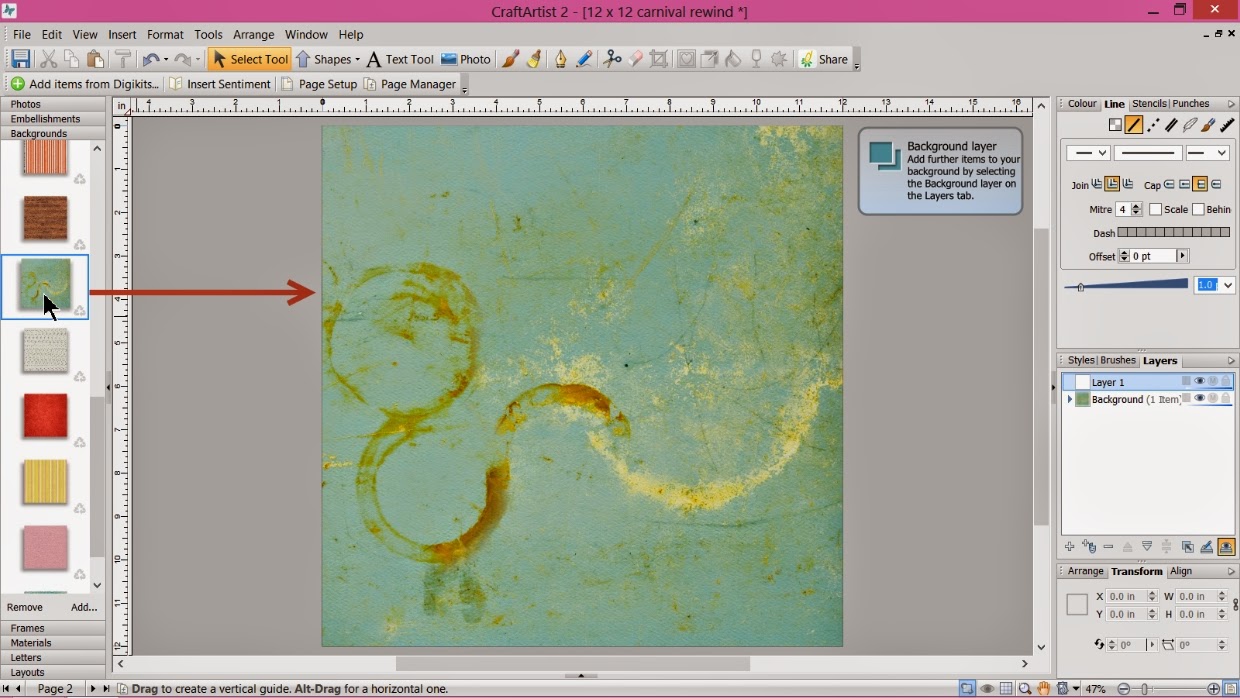Open Page Setup
The height and width of the screenshot is (698, 1240).
[x=319, y=84]
